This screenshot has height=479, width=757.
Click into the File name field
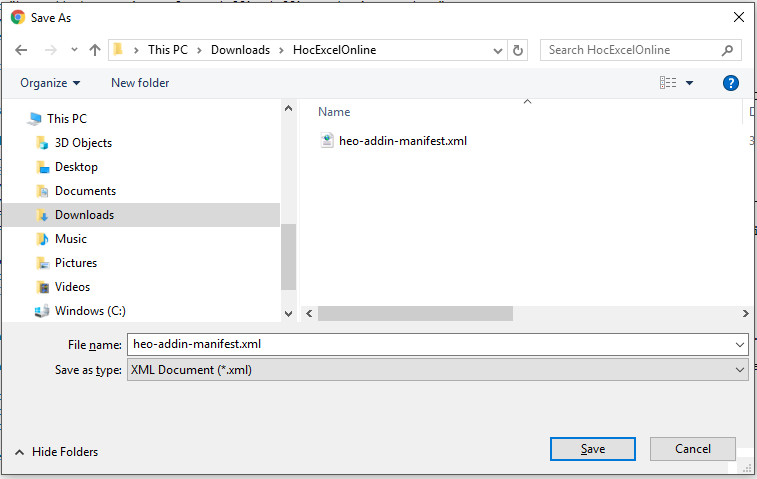click(438, 344)
